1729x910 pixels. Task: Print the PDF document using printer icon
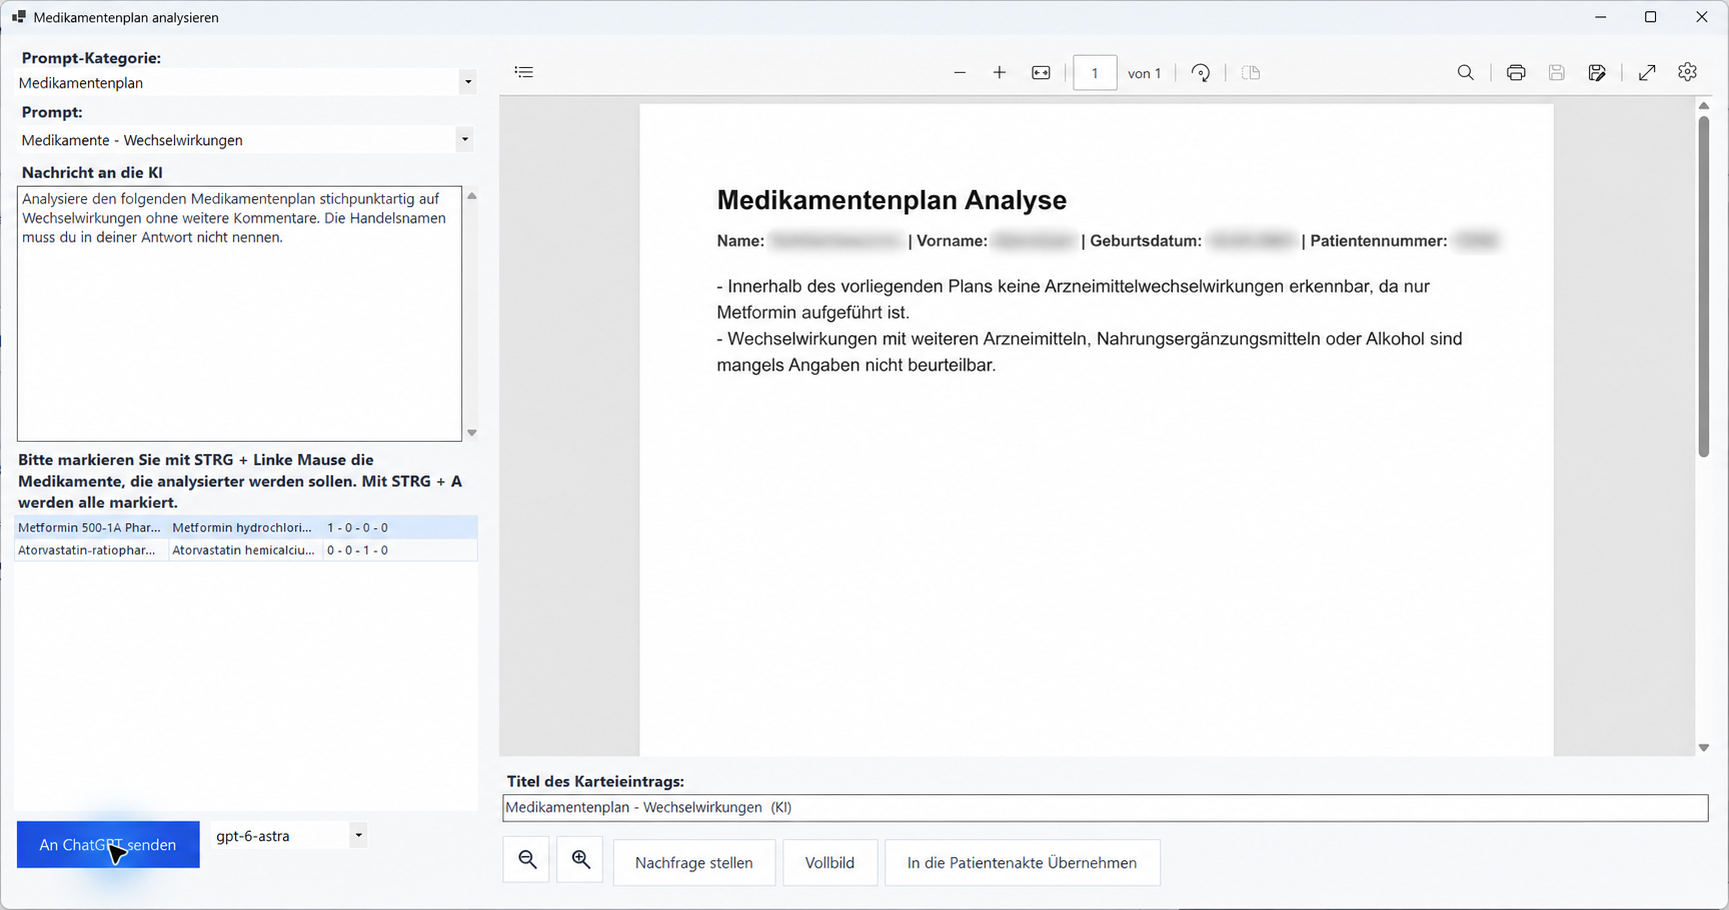1516,73
